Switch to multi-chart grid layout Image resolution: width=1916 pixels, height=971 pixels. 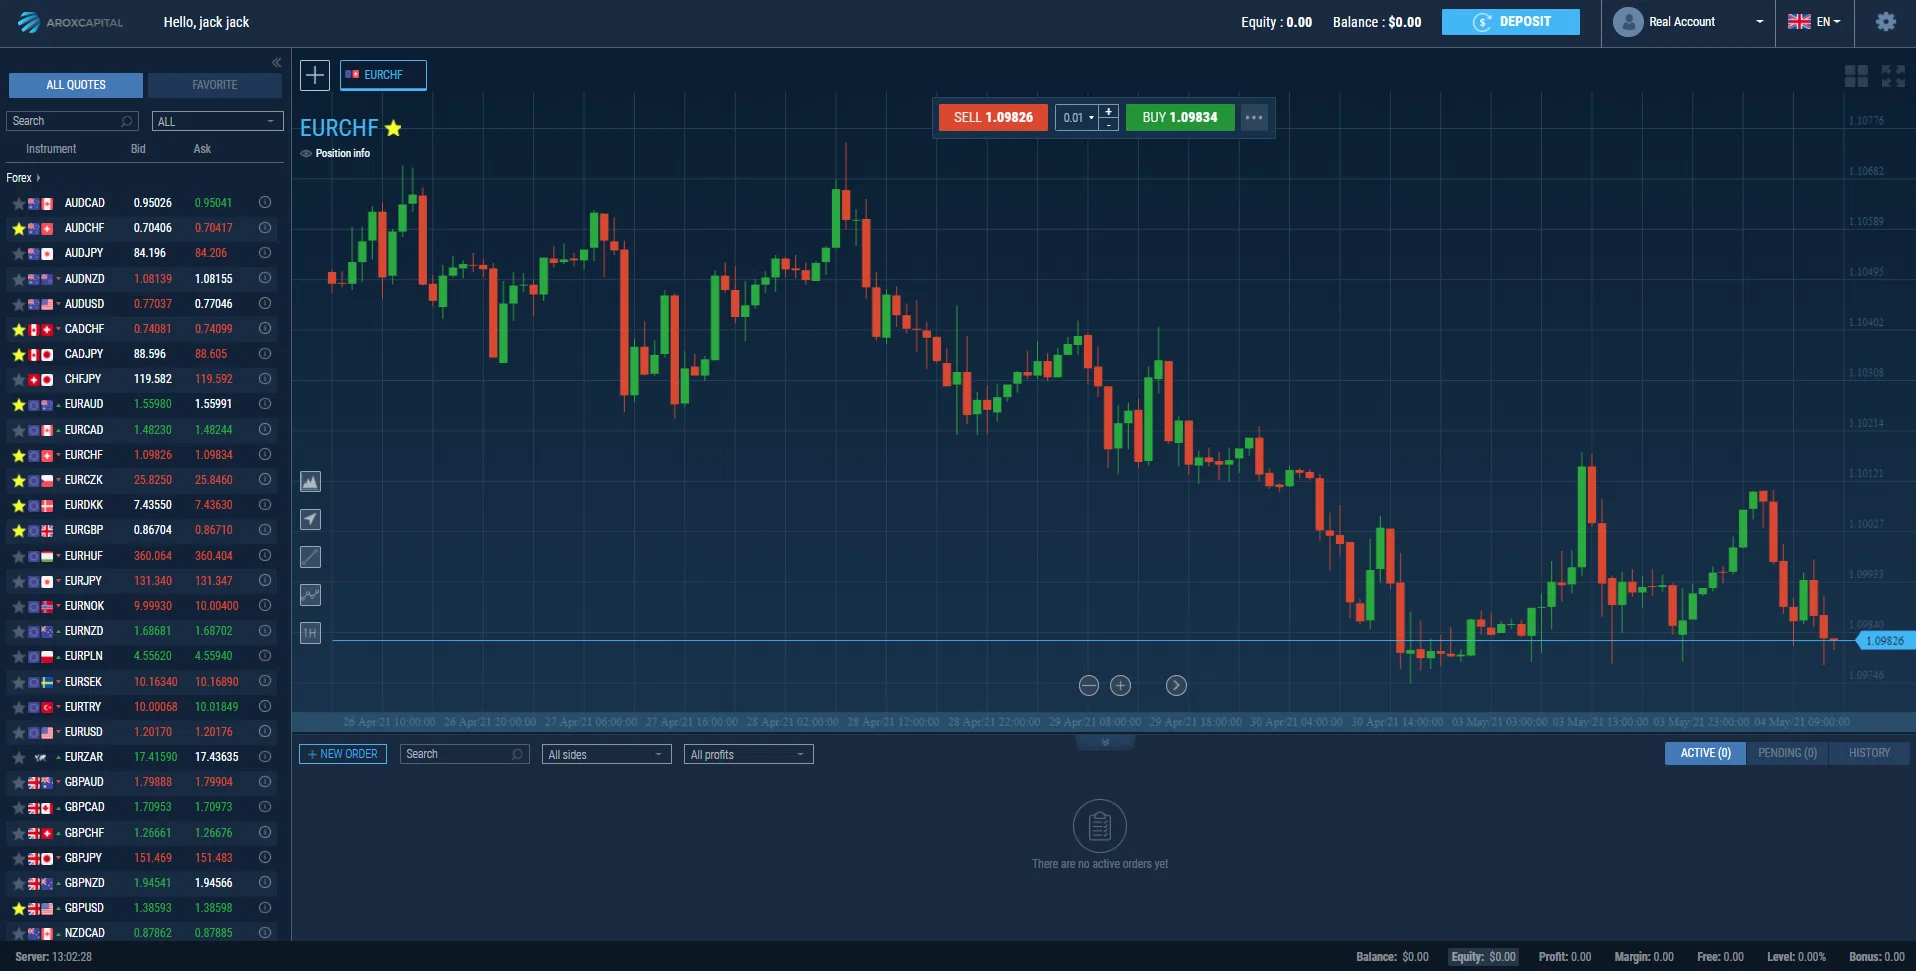click(1856, 76)
